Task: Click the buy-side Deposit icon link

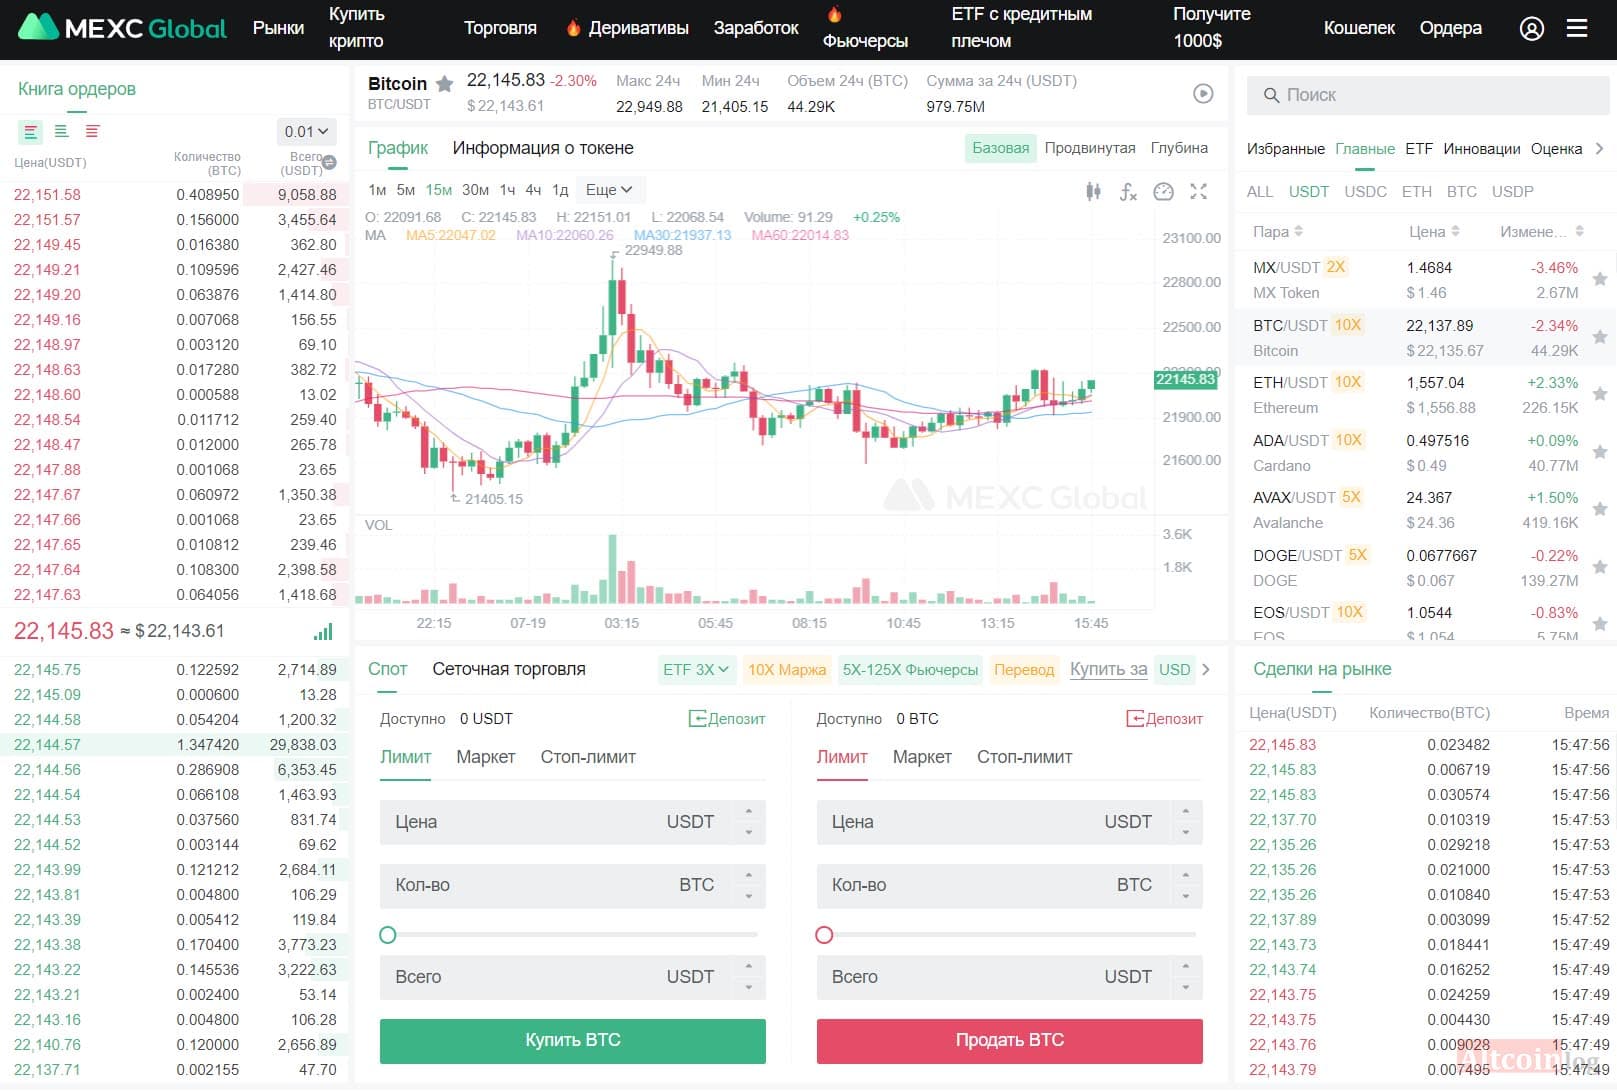Action: pyautogui.click(x=727, y=719)
